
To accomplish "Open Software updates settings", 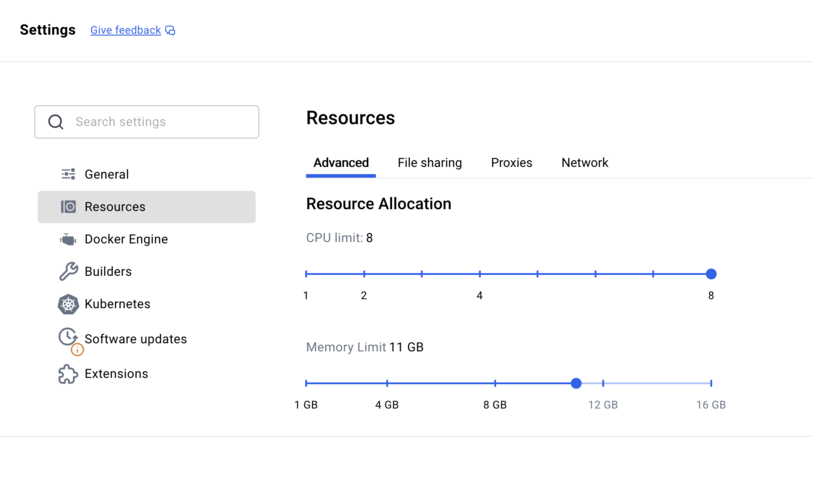I will (x=147, y=339).
